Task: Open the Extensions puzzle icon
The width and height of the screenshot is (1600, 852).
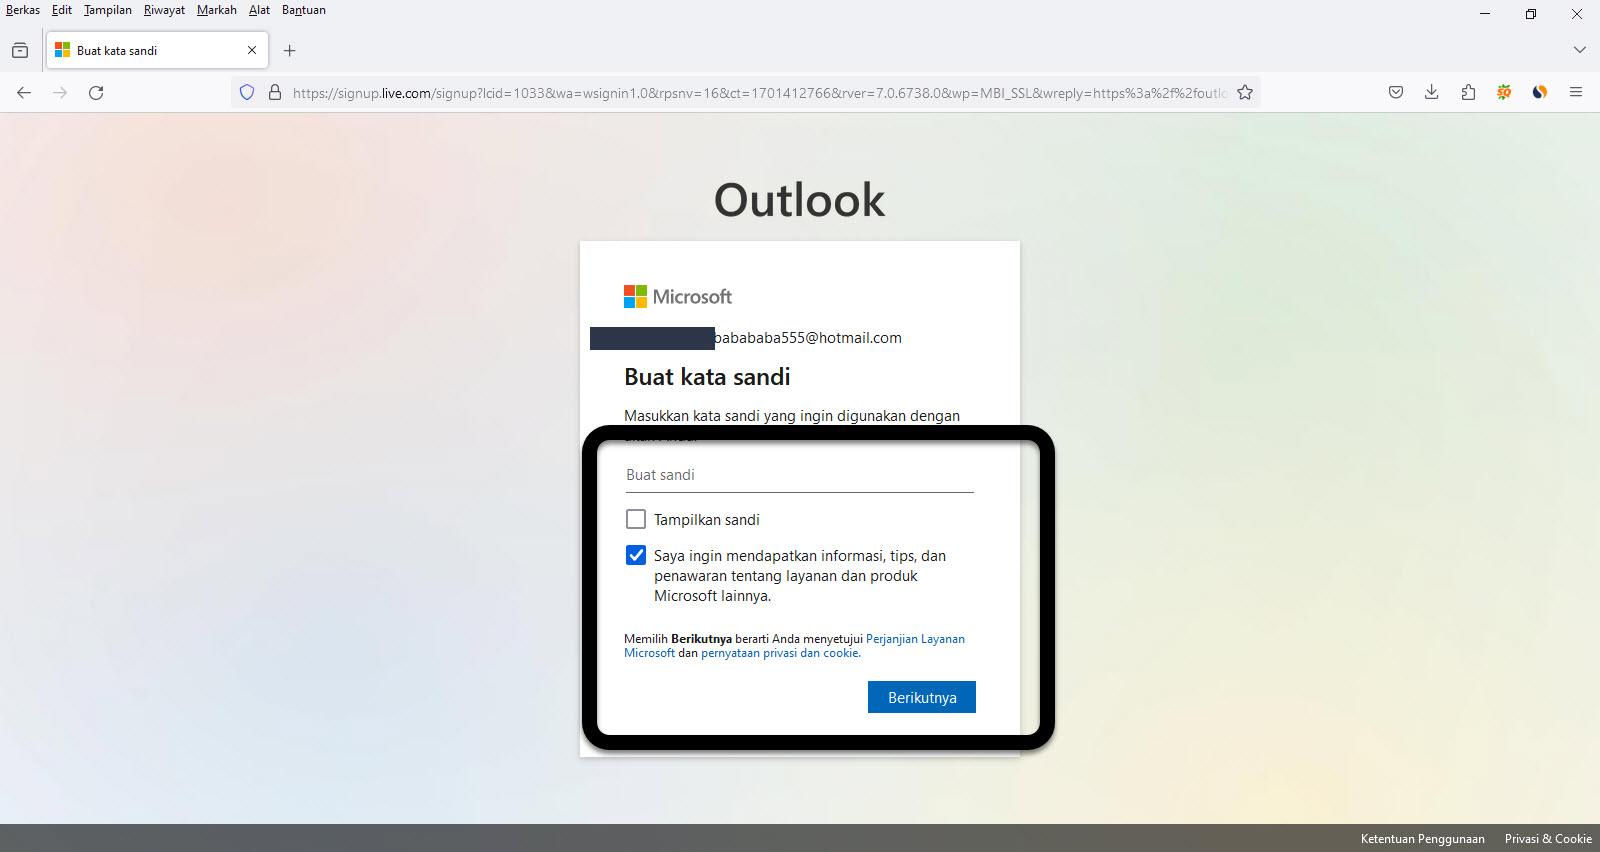Action: coord(1468,93)
